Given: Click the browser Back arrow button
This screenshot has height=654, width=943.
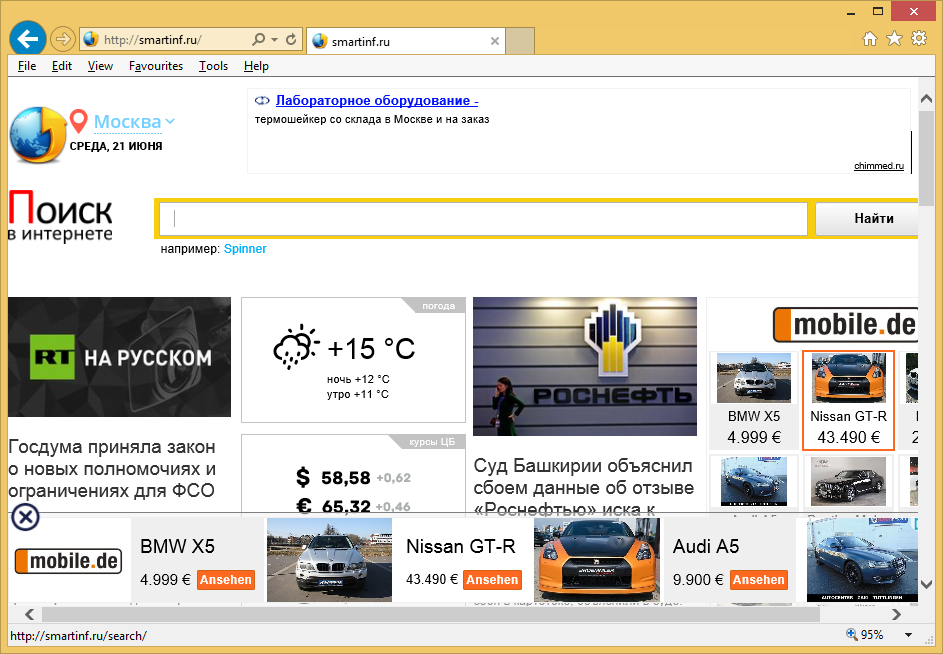Looking at the screenshot, I should pos(28,39).
